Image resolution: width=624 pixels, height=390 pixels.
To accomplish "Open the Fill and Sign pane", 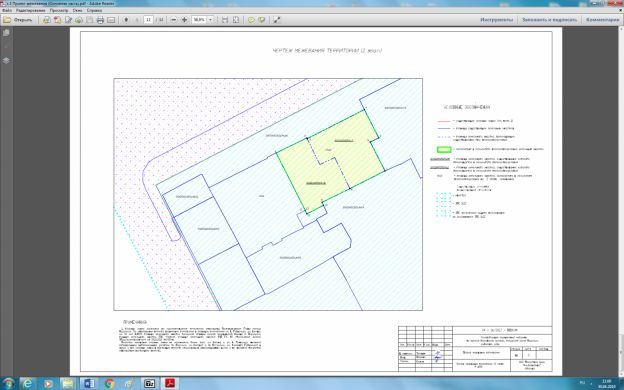I will (549, 20).
